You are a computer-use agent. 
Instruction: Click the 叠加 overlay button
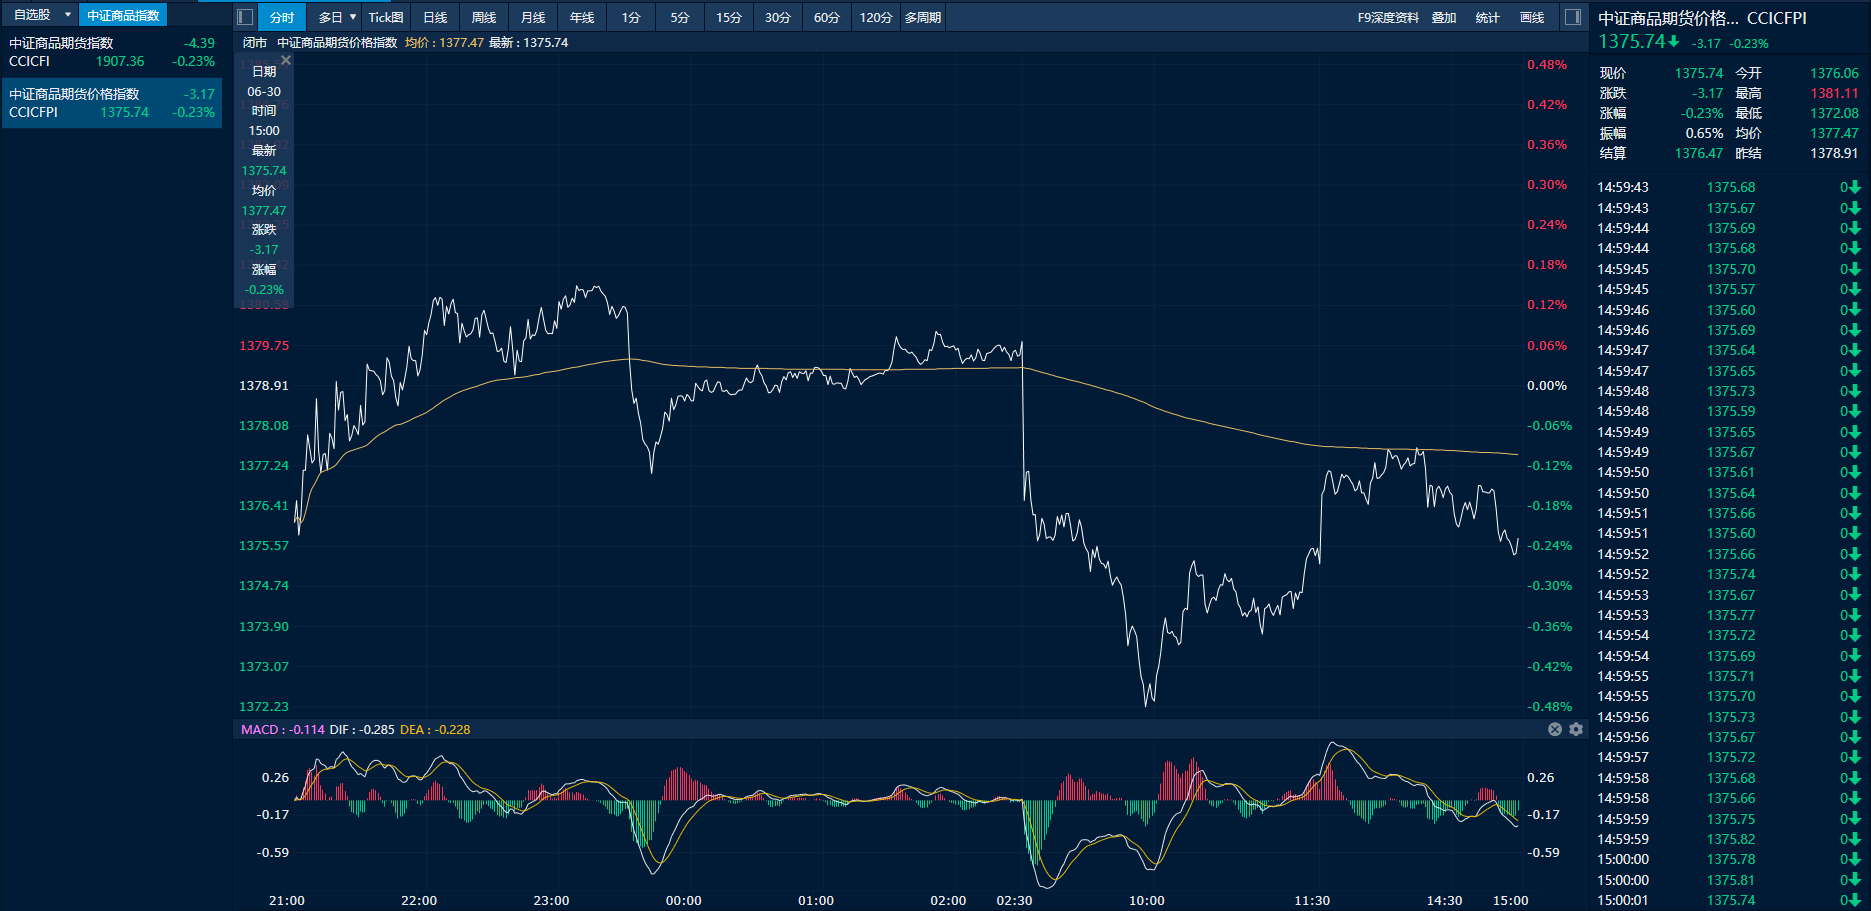1444,17
